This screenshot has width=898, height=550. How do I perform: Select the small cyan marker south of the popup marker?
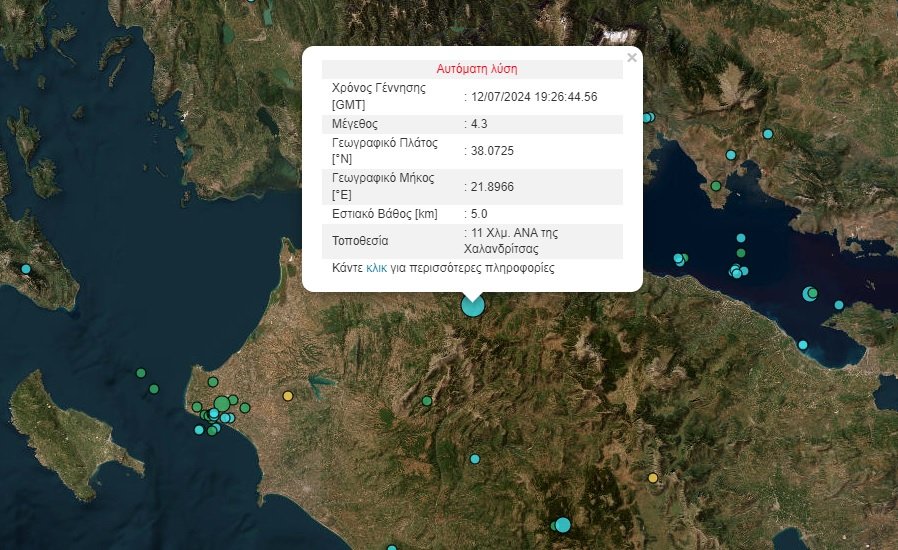tap(475, 459)
